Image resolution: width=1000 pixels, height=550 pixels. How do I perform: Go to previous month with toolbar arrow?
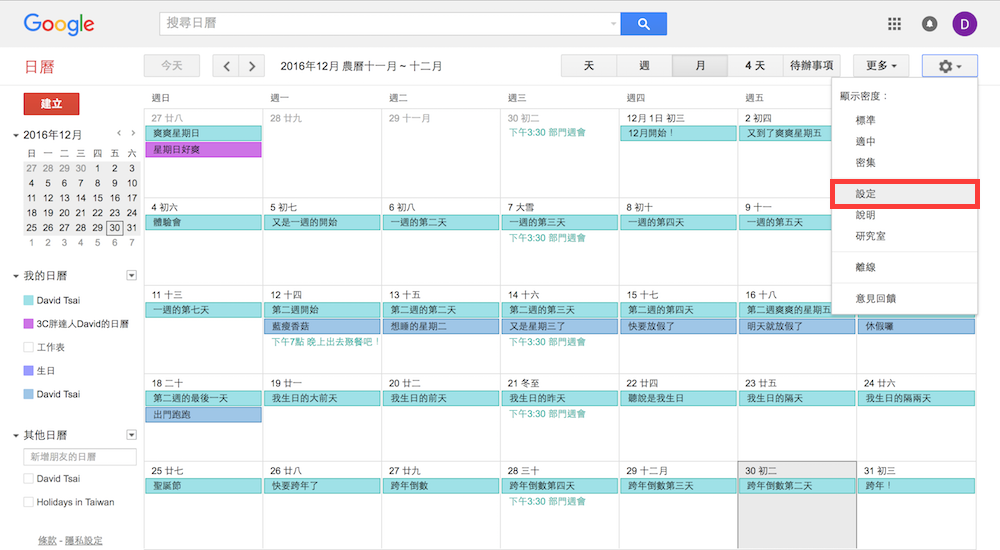click(x=227, y=66)
